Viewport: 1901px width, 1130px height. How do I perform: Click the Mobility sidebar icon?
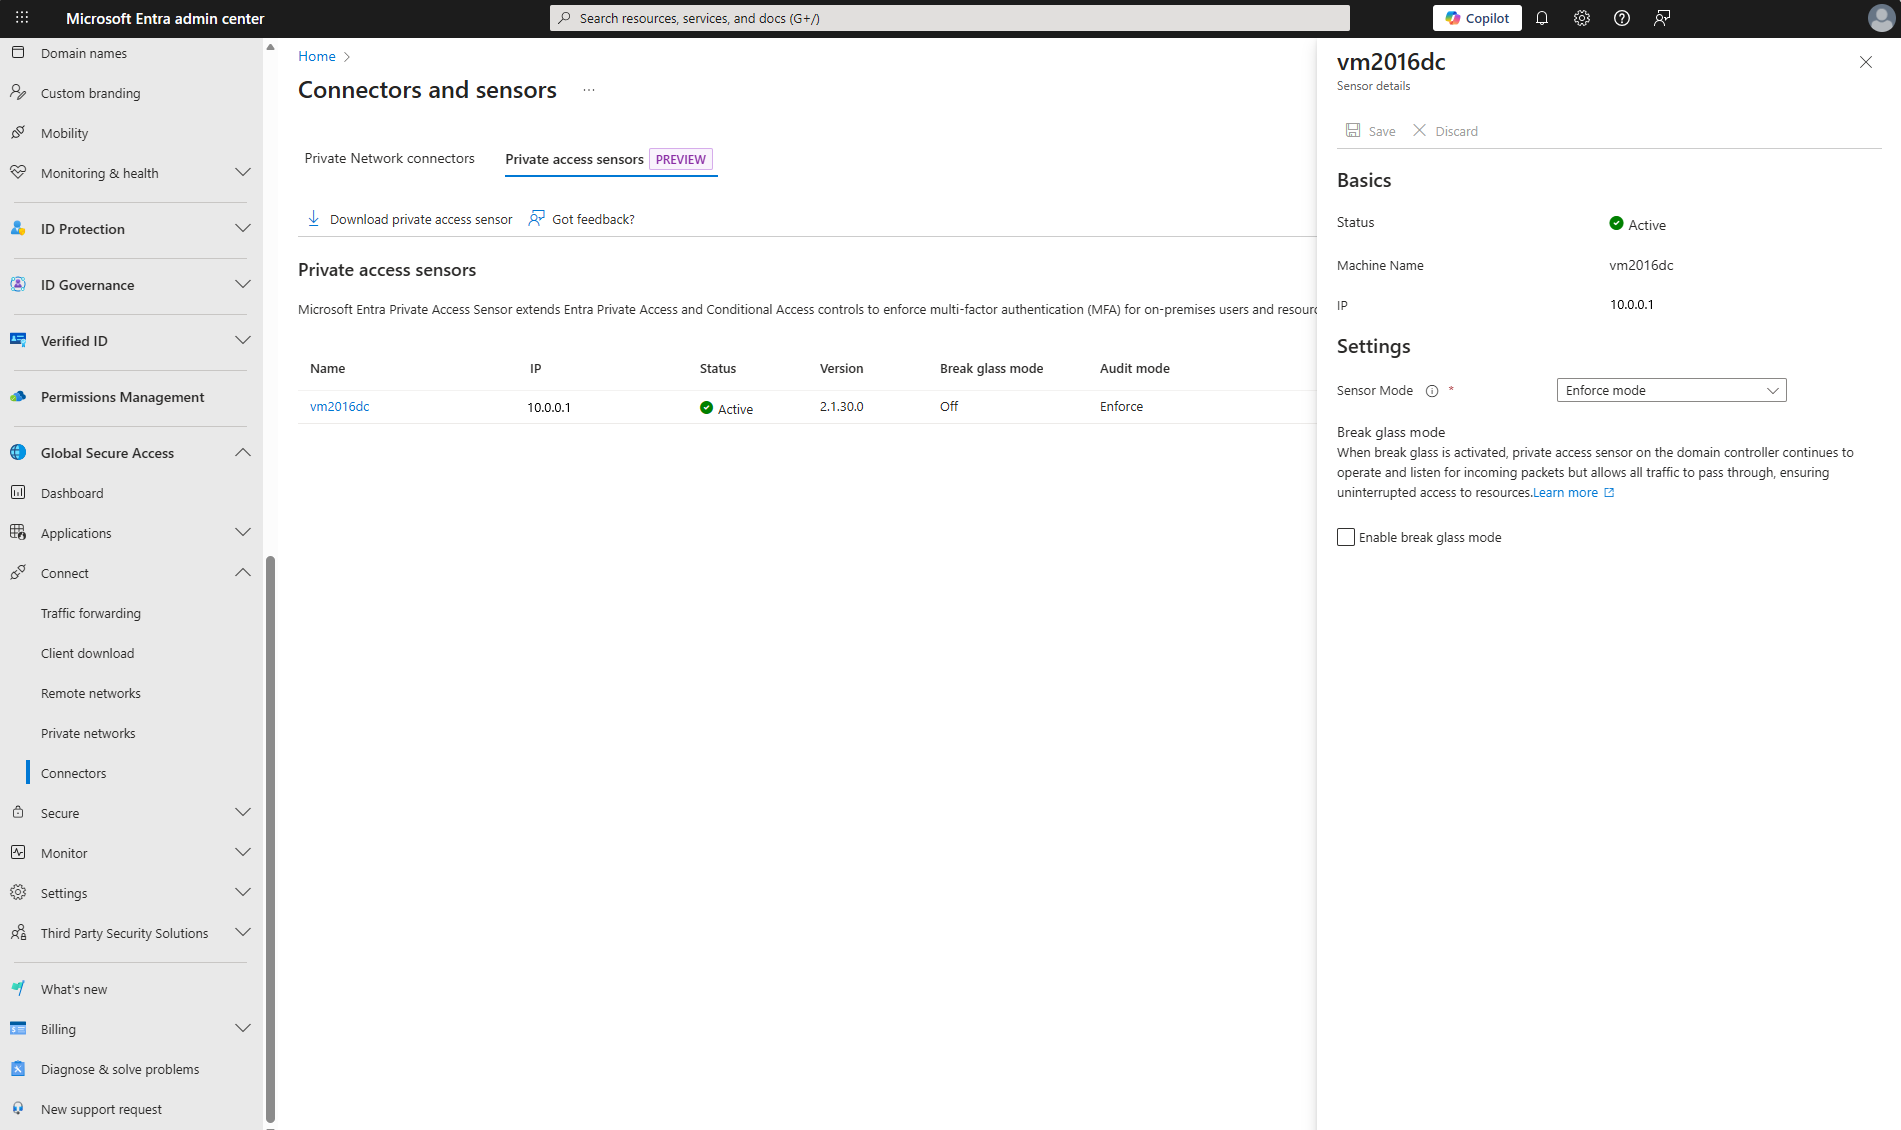pyautogui.click(x=18, y=132)
